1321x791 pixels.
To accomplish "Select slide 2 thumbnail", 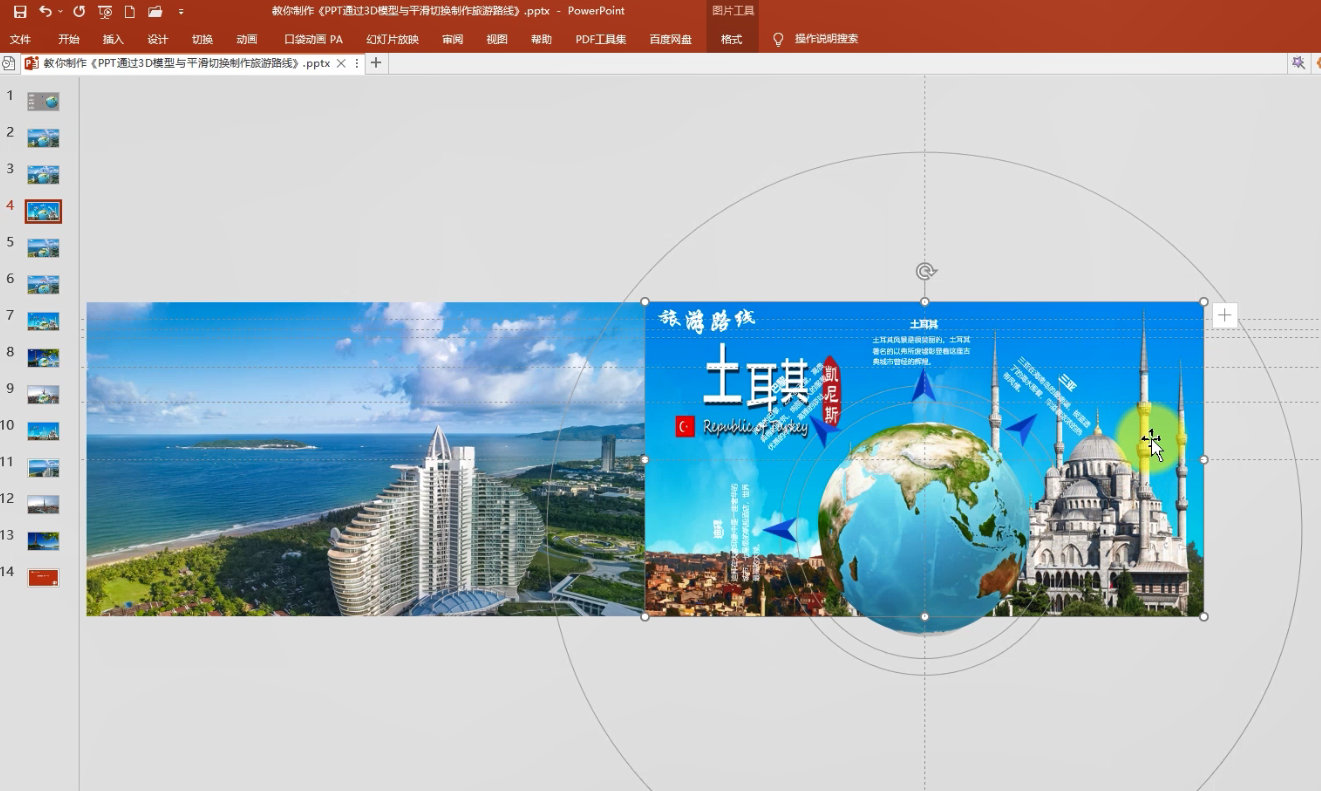I will coord(43,138).
